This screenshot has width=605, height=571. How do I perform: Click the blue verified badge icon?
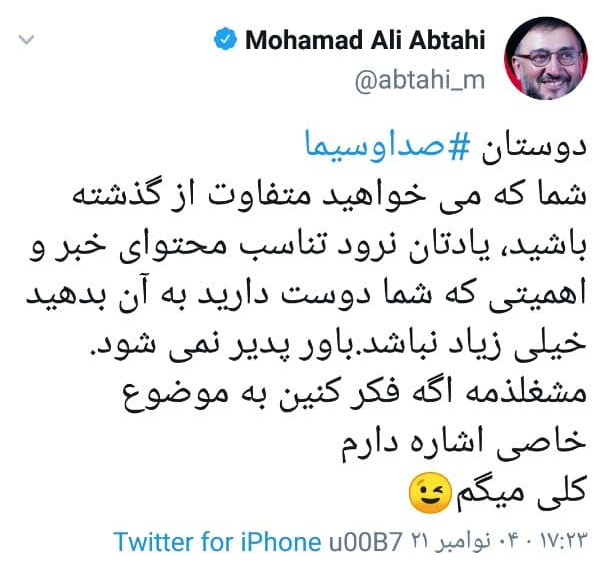[x=225, y=39]
